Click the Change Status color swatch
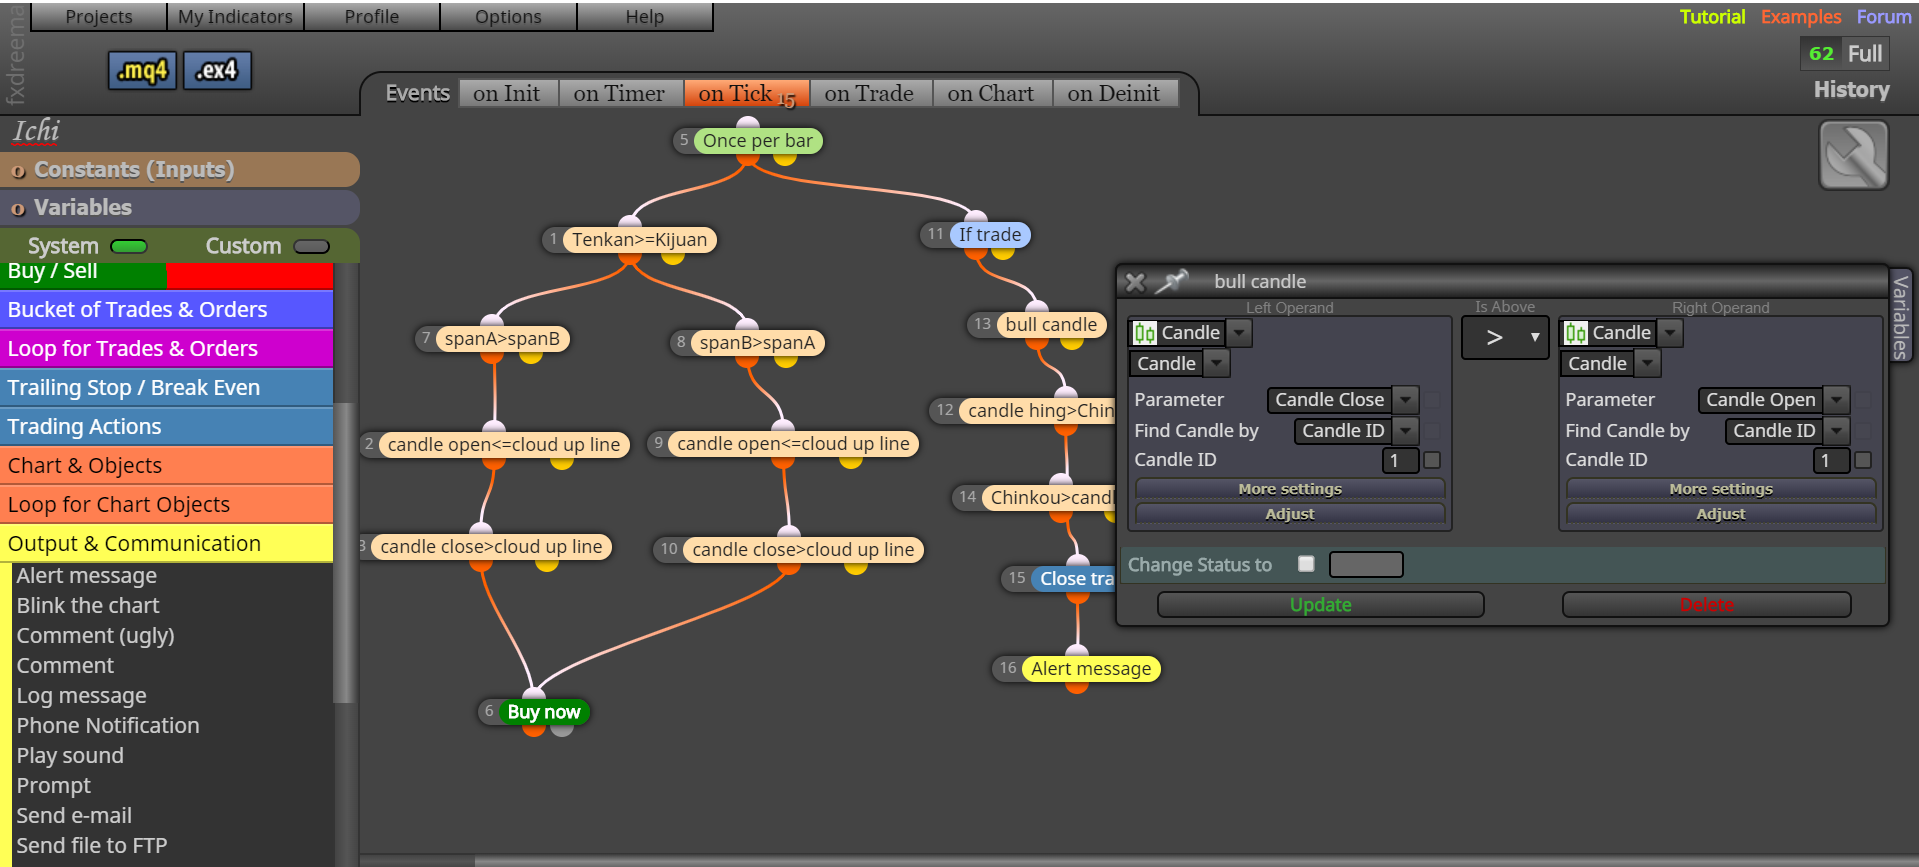The width and height of the screenshot is (1919, 867). 1366,565
